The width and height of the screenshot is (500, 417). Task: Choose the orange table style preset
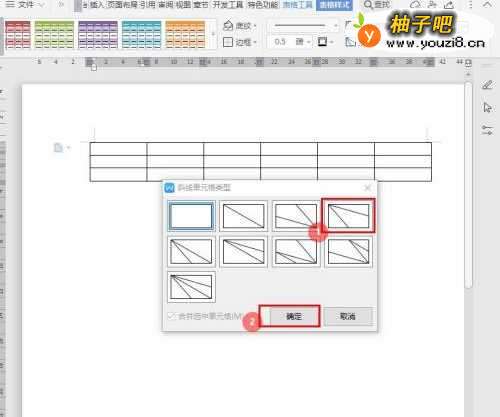tap(185, 35)
